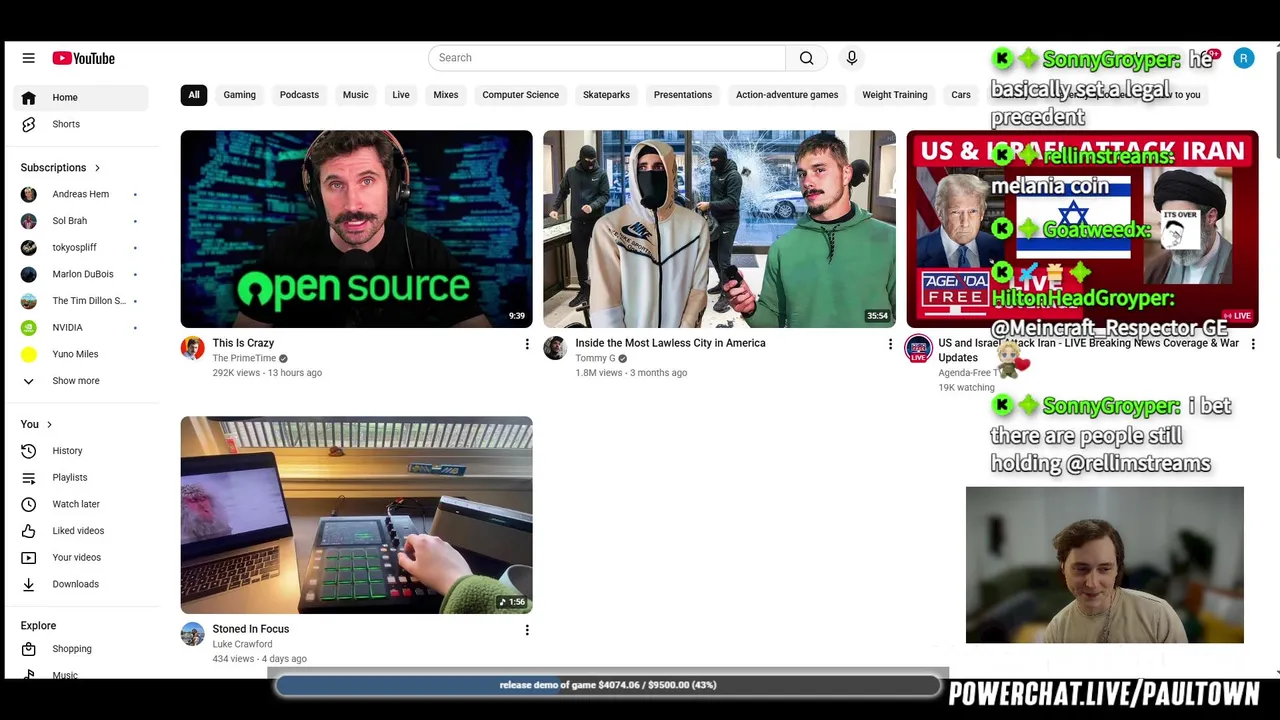Start voice search with microphone

point(852,58)
